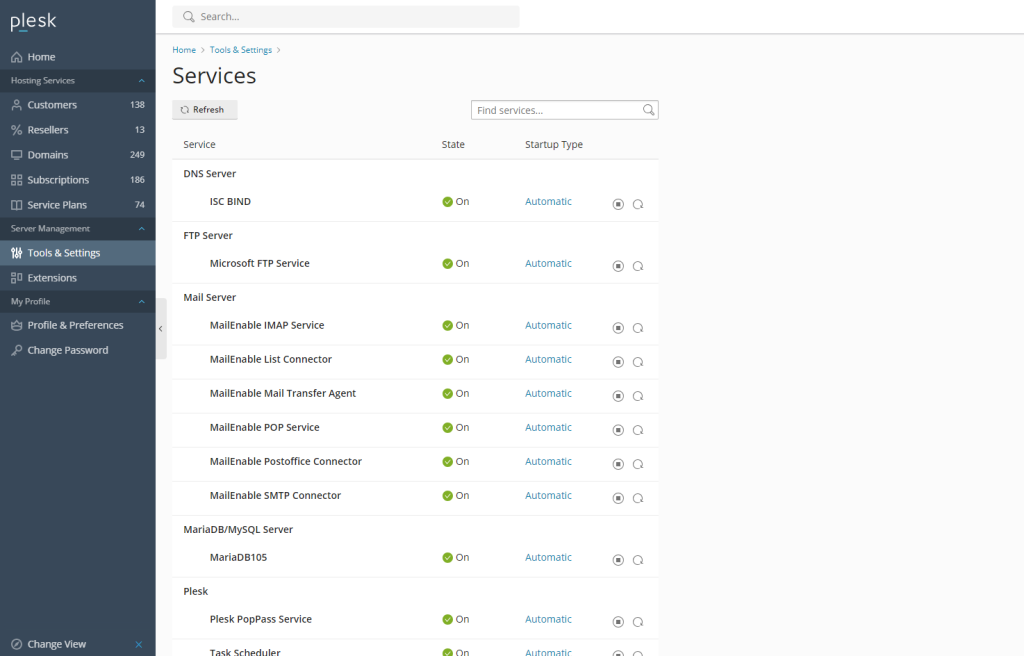Restart MailEnable List Connector
This screenshot has width=1024, height=656.
638,362
